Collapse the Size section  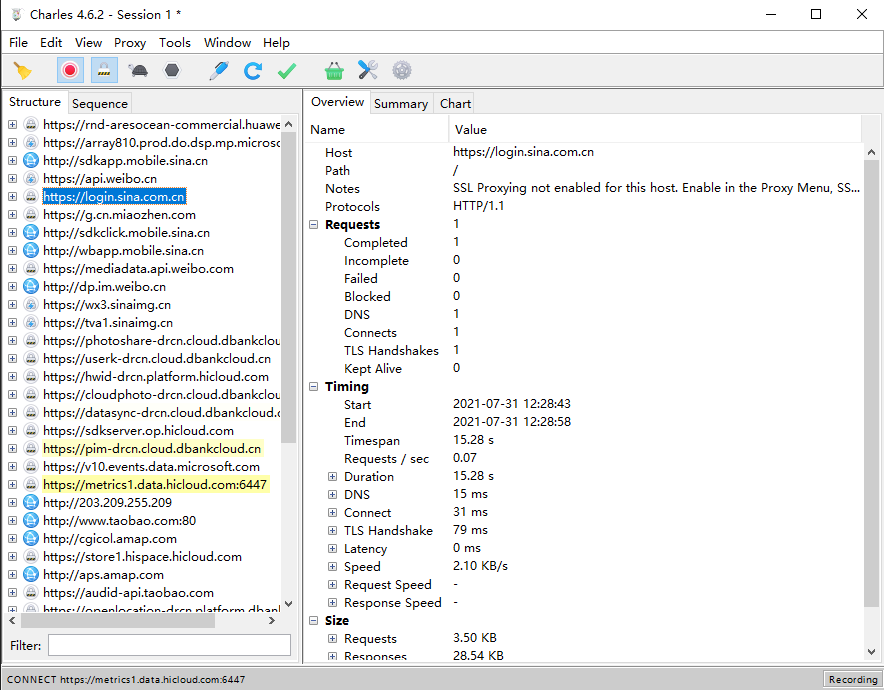(x=313, y=621)
